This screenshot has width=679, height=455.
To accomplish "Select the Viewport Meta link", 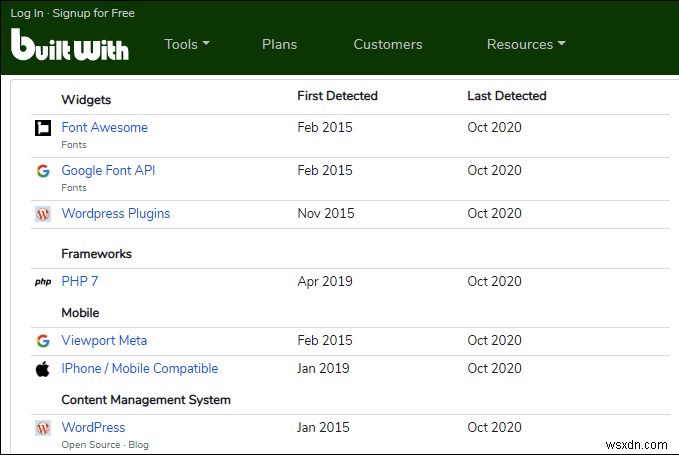I will pyautogui.click(x=104, y=340).
